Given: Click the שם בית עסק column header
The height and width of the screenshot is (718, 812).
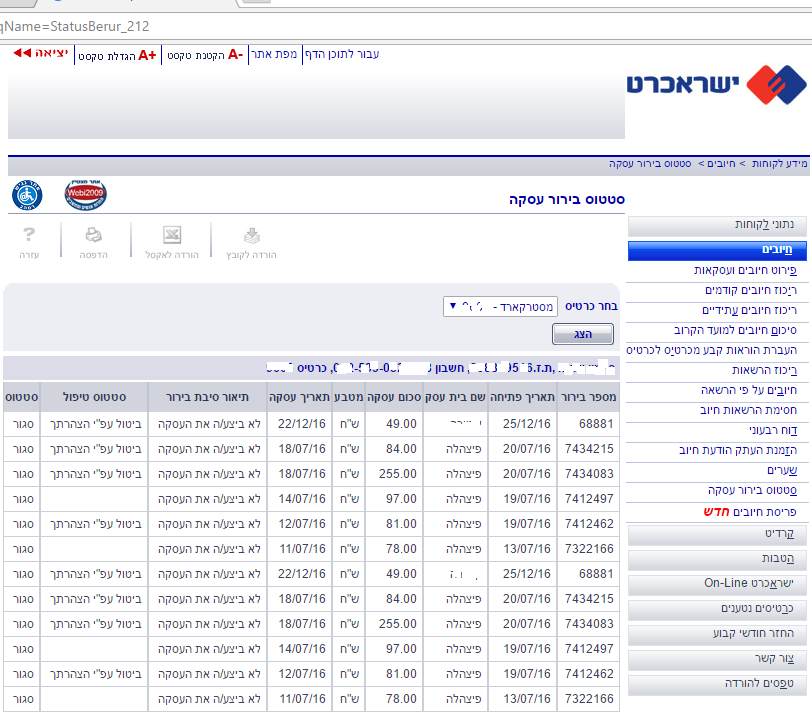Looking at the screenshot, I should 456,397.
